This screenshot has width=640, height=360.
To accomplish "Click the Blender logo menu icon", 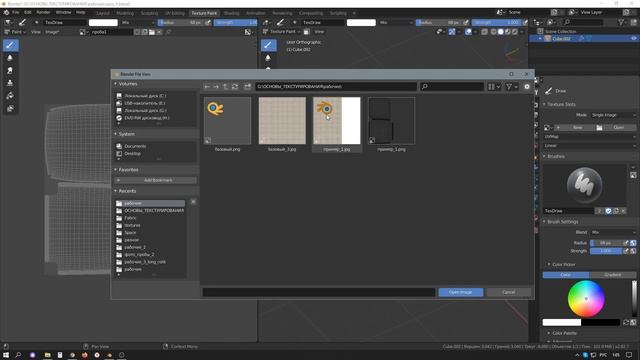I will tap(6, 13).
